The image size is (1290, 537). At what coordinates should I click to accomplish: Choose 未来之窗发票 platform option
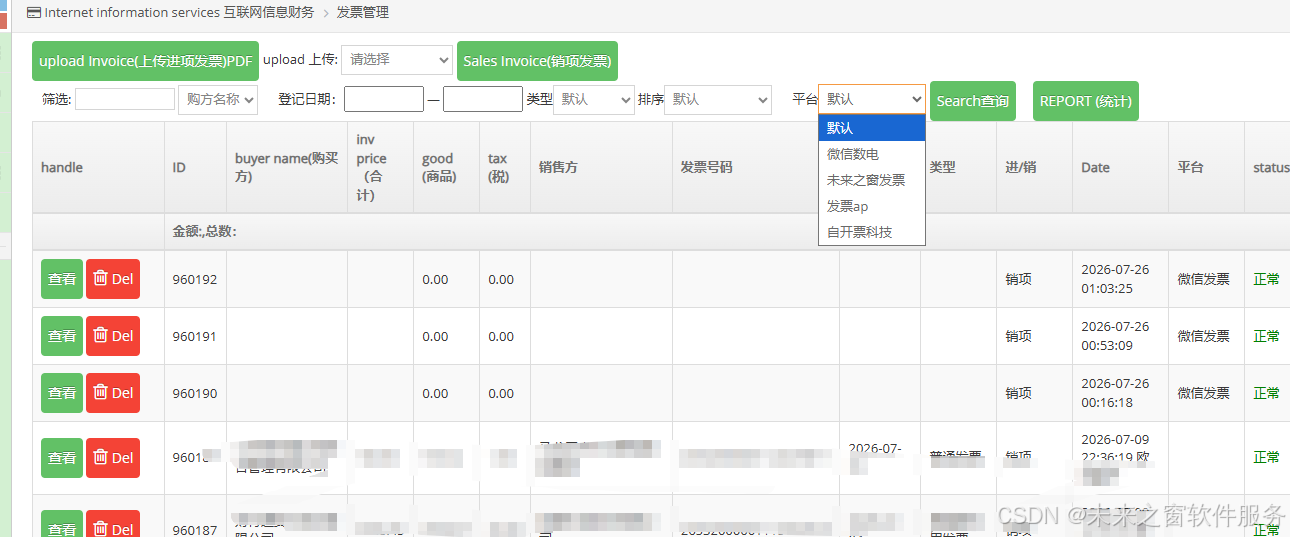coord(872,180)
